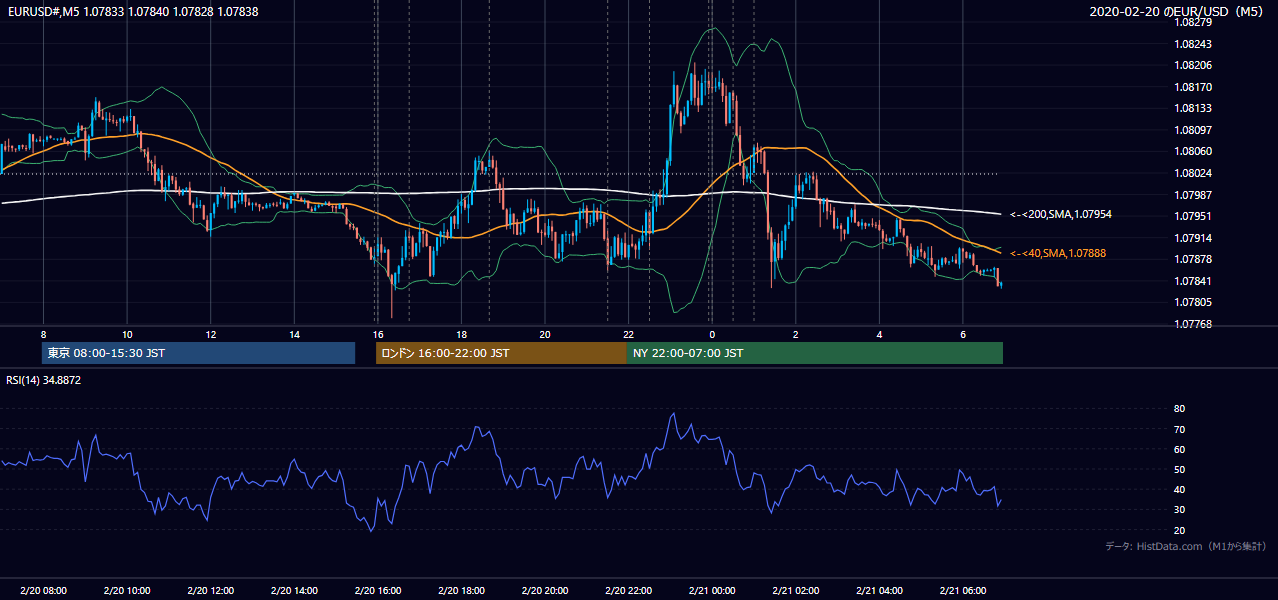This screenshot has height=600, width=1278.
Task: Click the HistData.com data source credit
Action: pyautogui.click(x=1186, y=546)
